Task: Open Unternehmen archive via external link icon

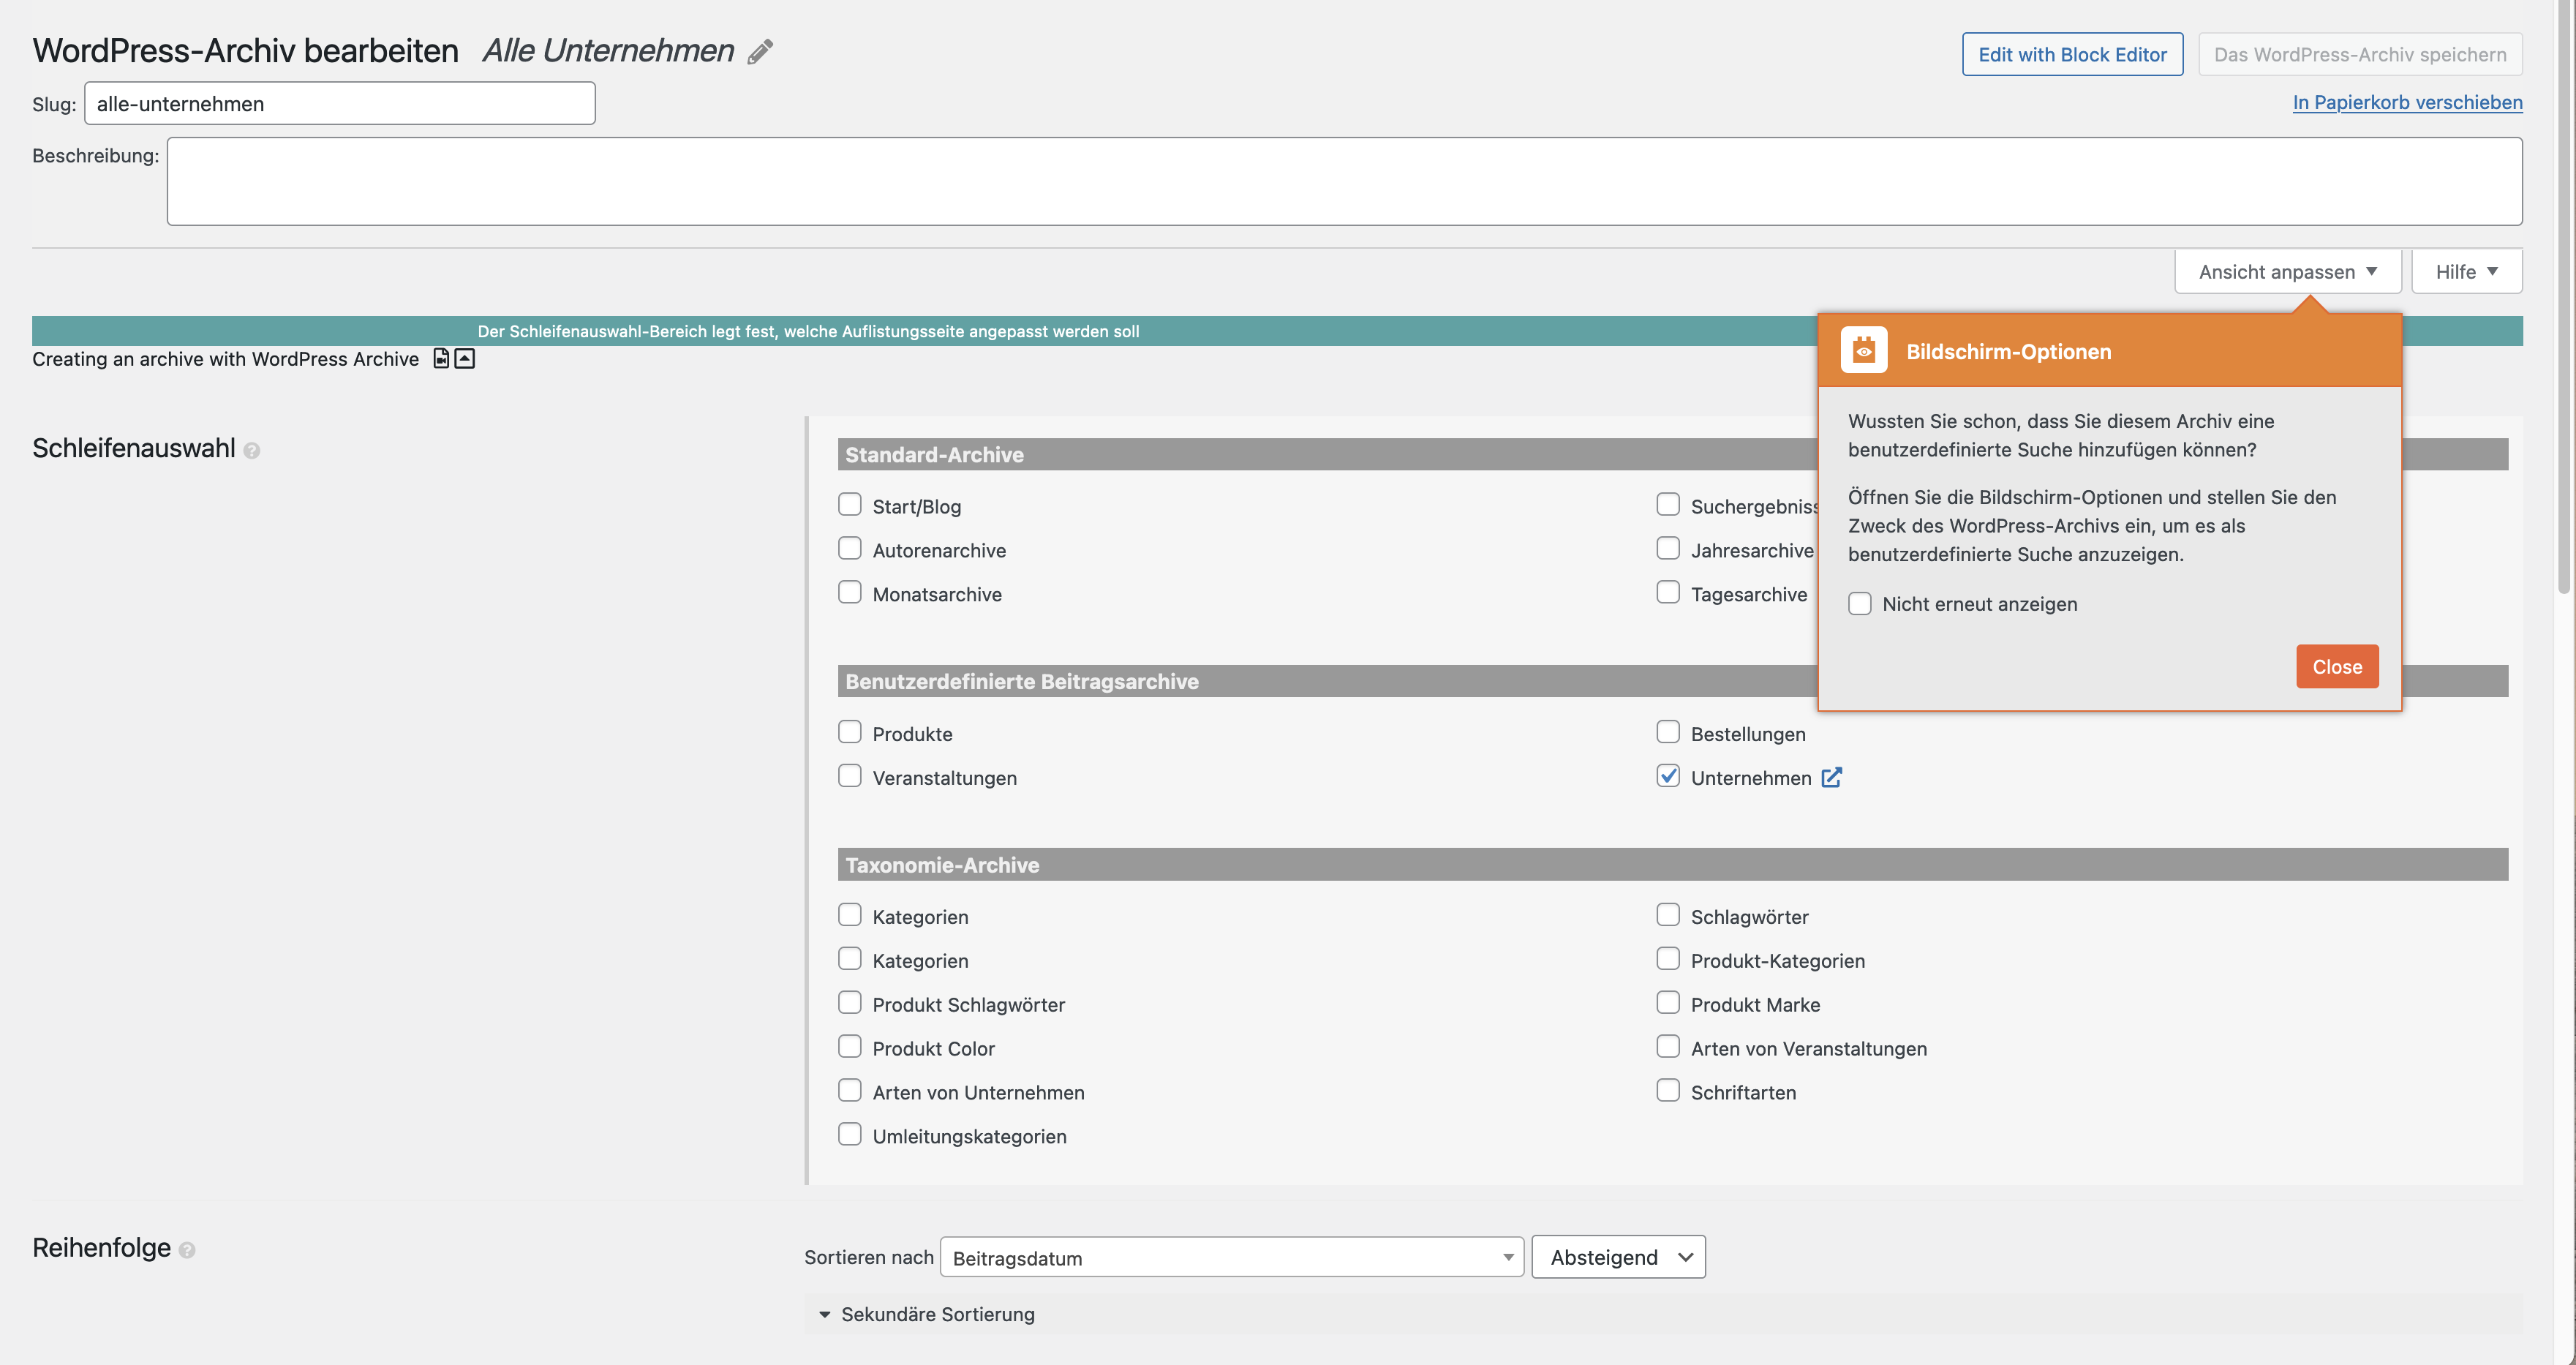Action: click(1832, 777)
